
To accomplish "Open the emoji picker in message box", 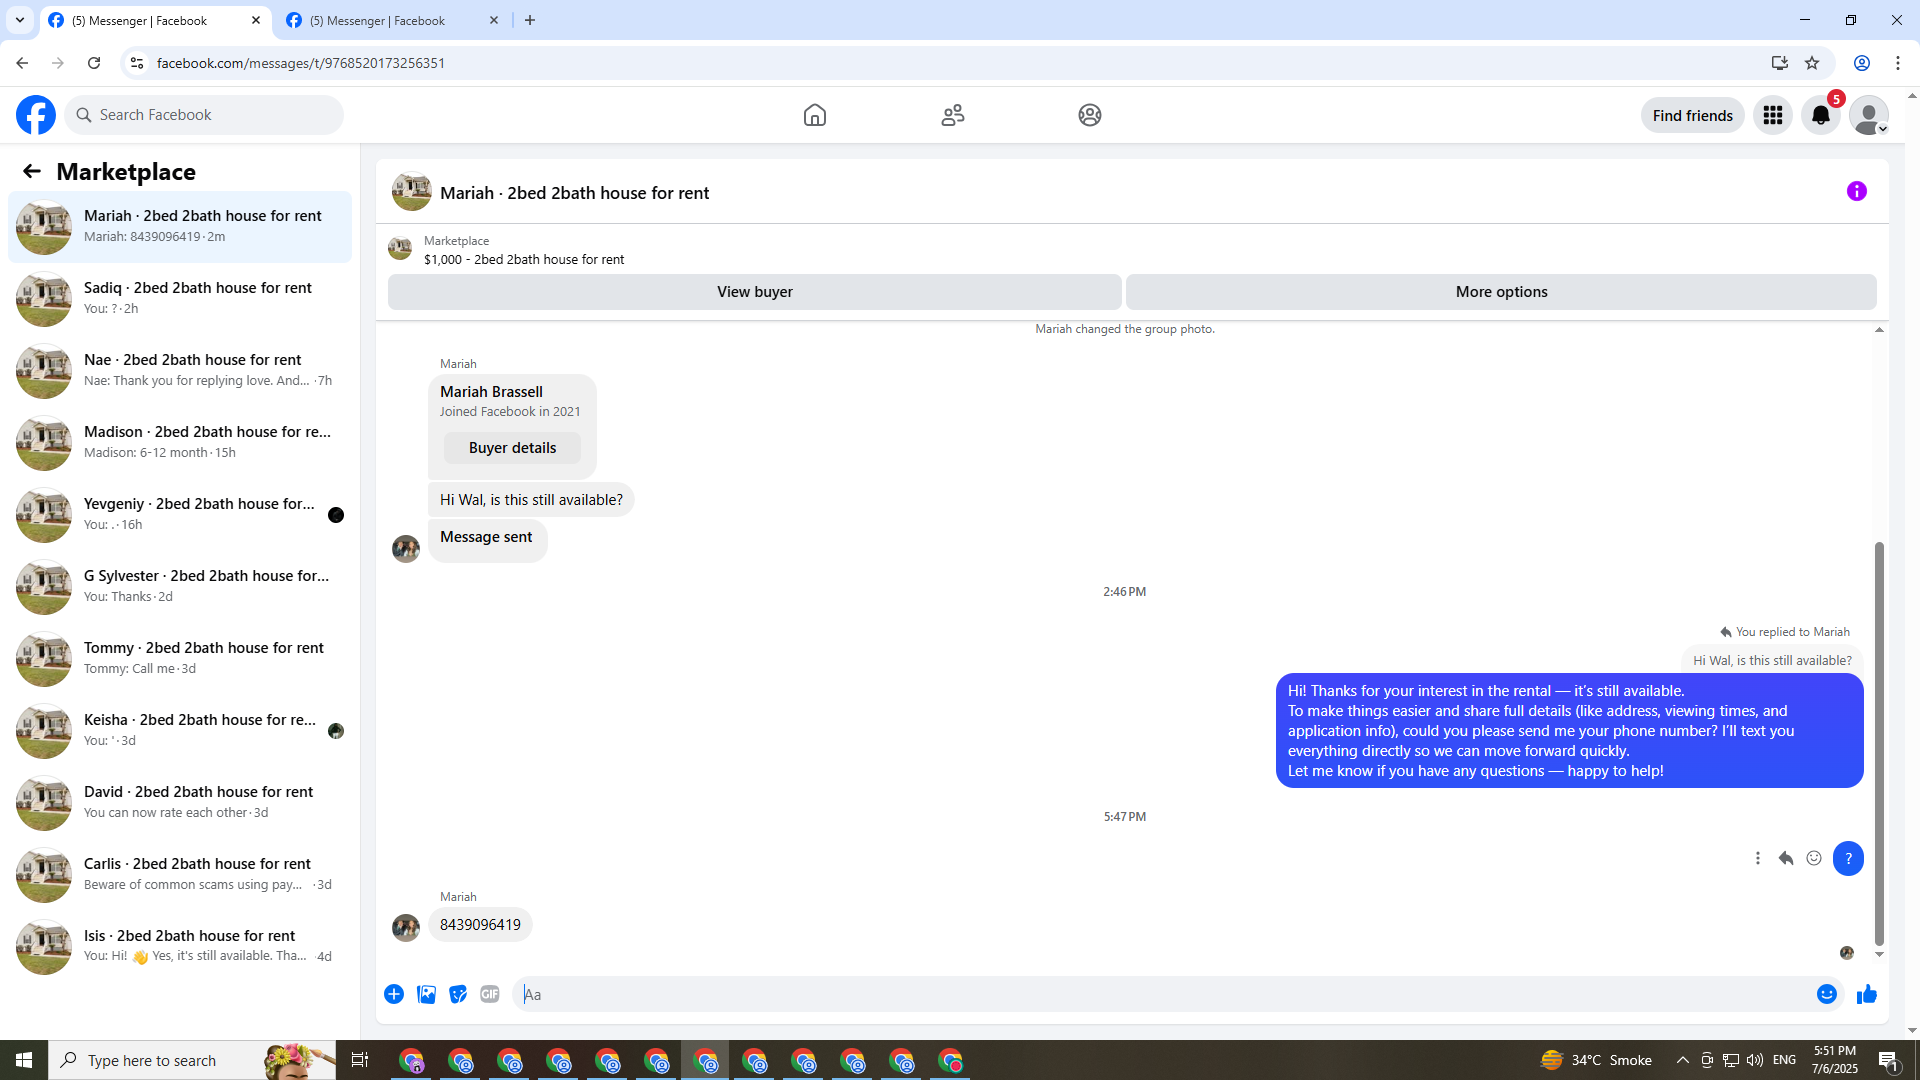I will tap(1827, 994).
